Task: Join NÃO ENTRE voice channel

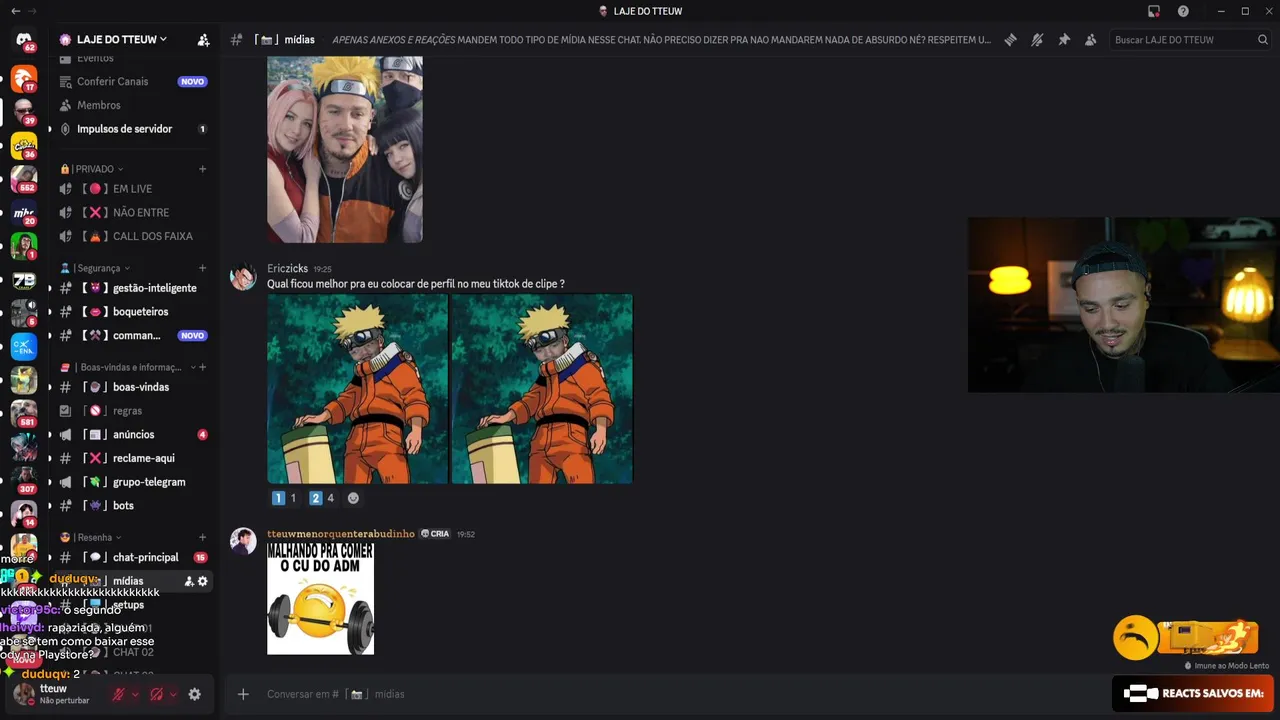Action: pyautogui.click(x=133, y=213)
